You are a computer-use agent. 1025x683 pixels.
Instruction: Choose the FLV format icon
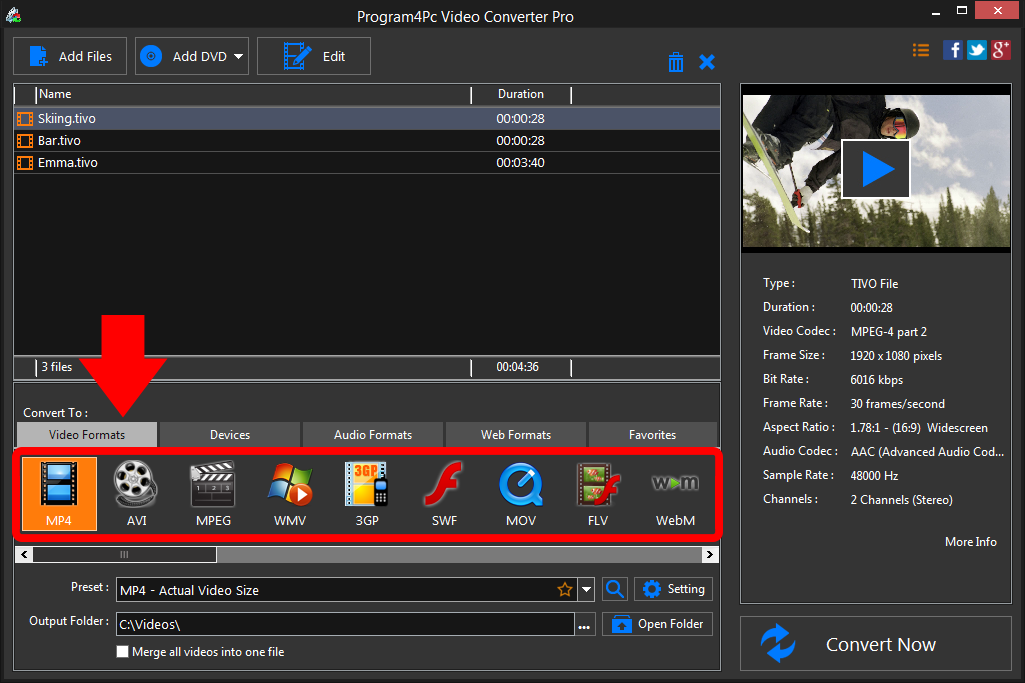coord(597,493)
